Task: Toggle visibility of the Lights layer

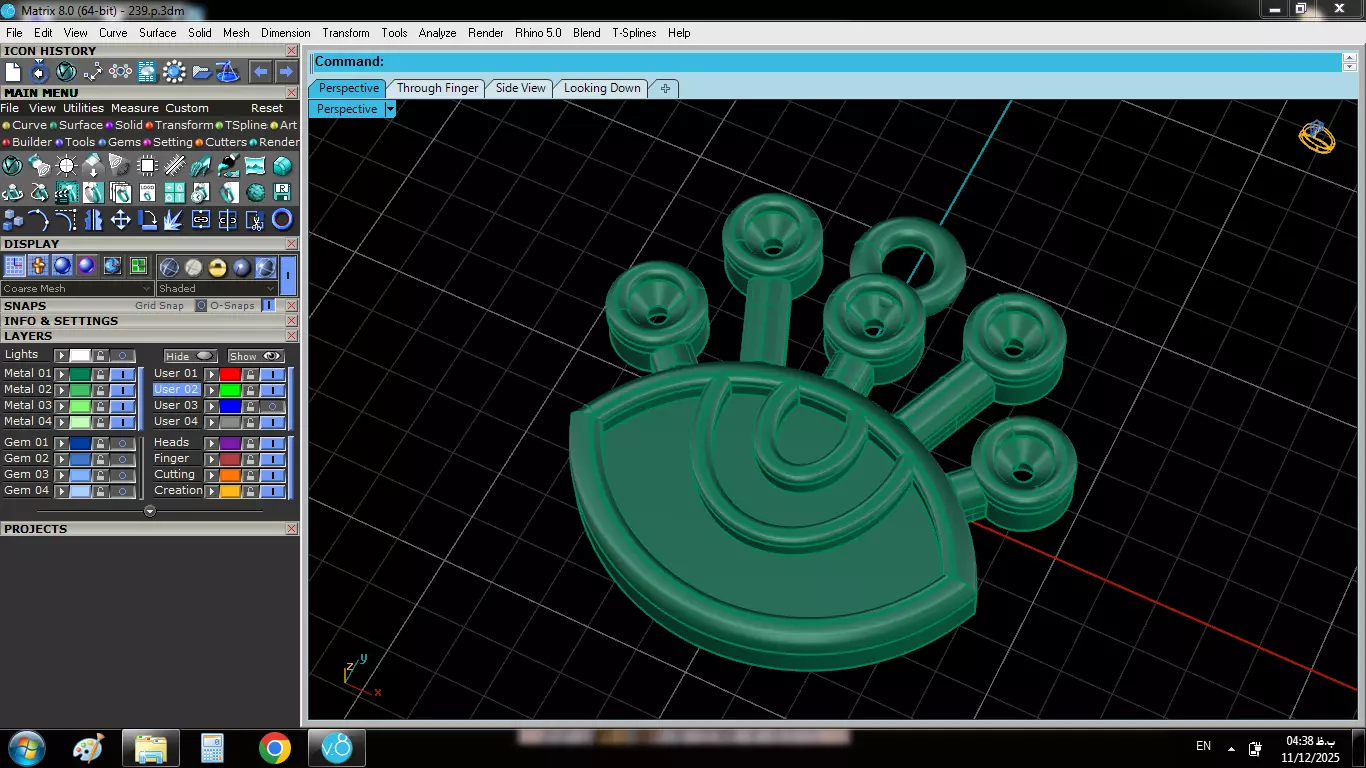Action: pos(122,355)
